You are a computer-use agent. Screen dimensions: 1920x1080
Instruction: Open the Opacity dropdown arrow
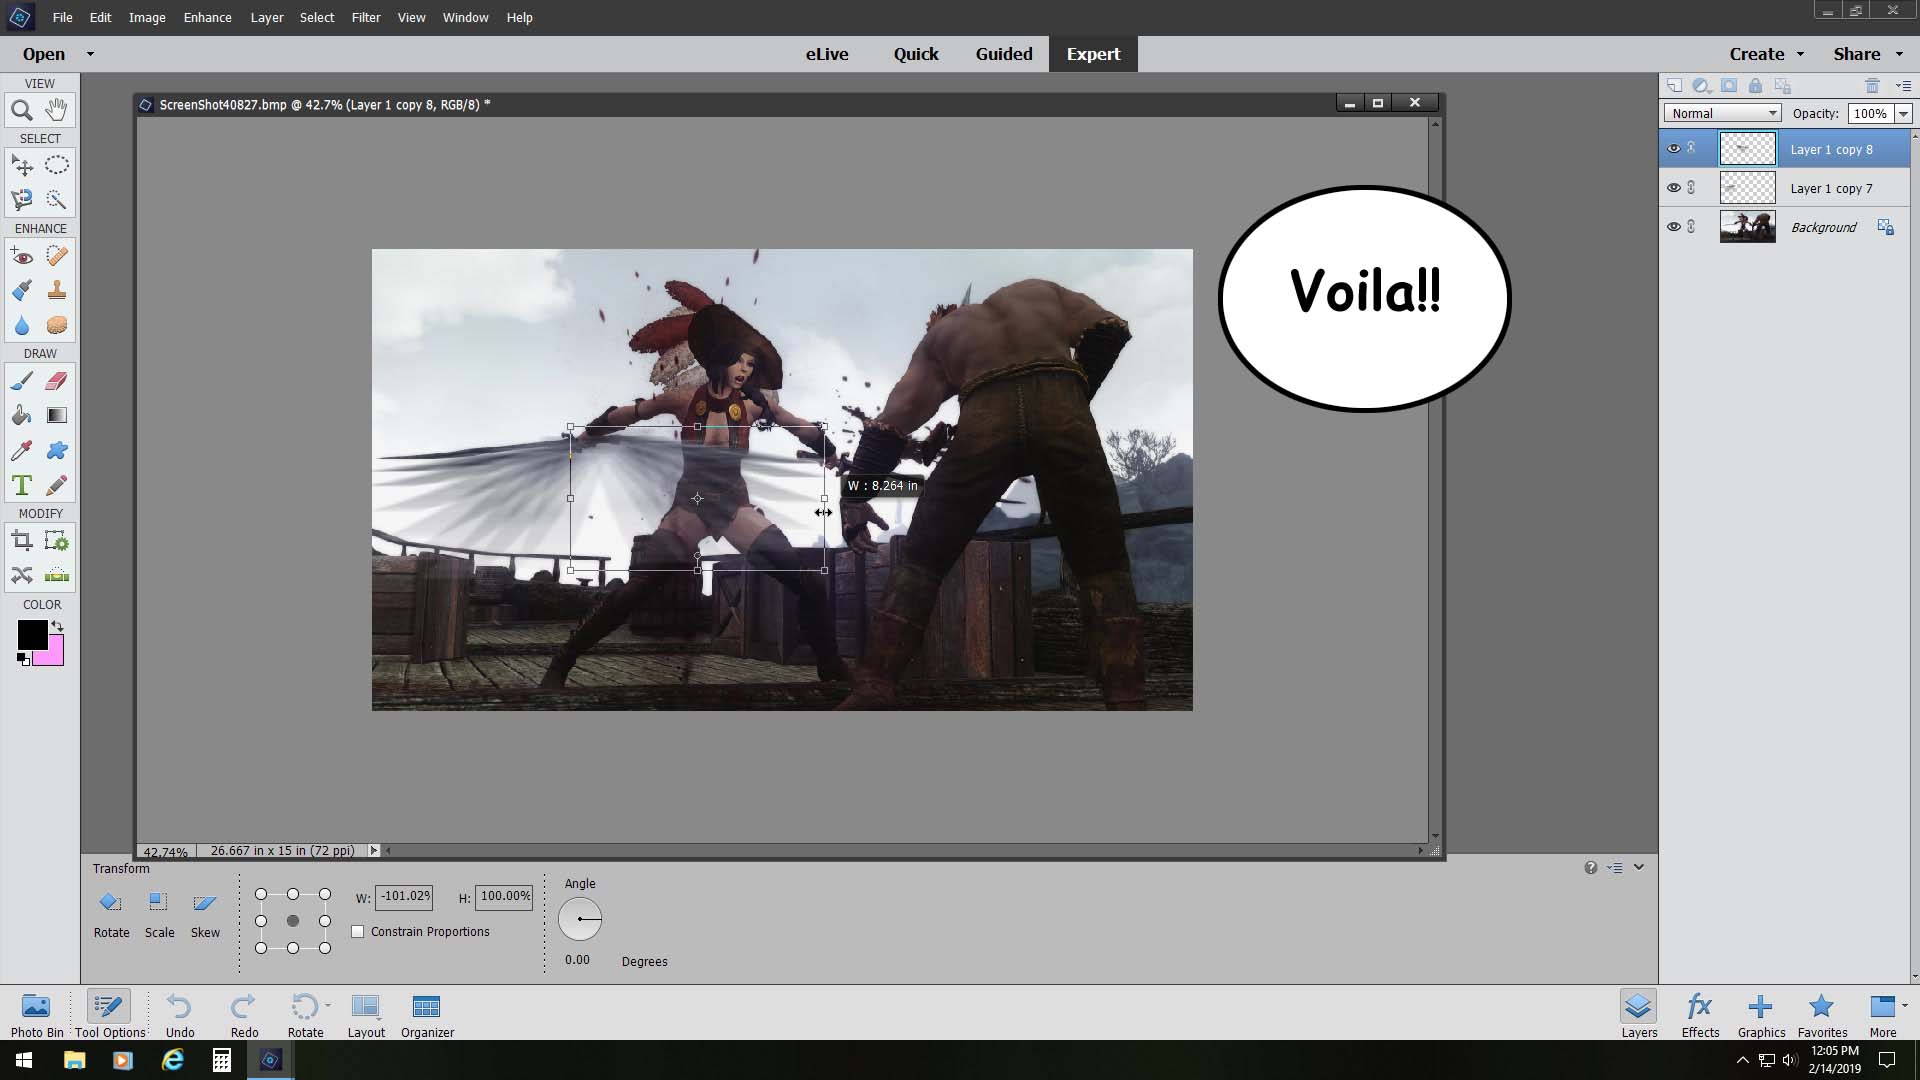point(1903,114)
